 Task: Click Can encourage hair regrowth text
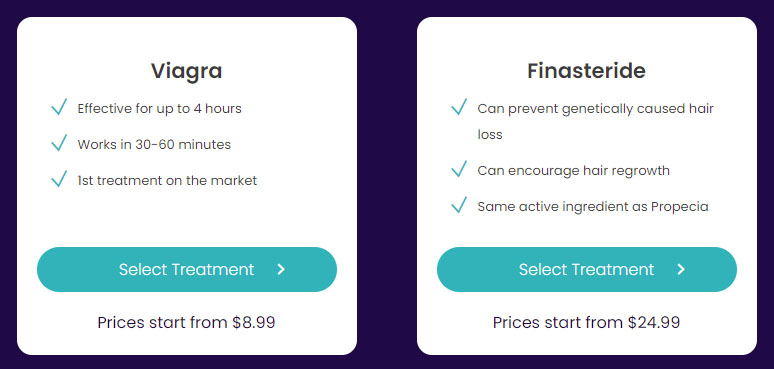(574, 171)
